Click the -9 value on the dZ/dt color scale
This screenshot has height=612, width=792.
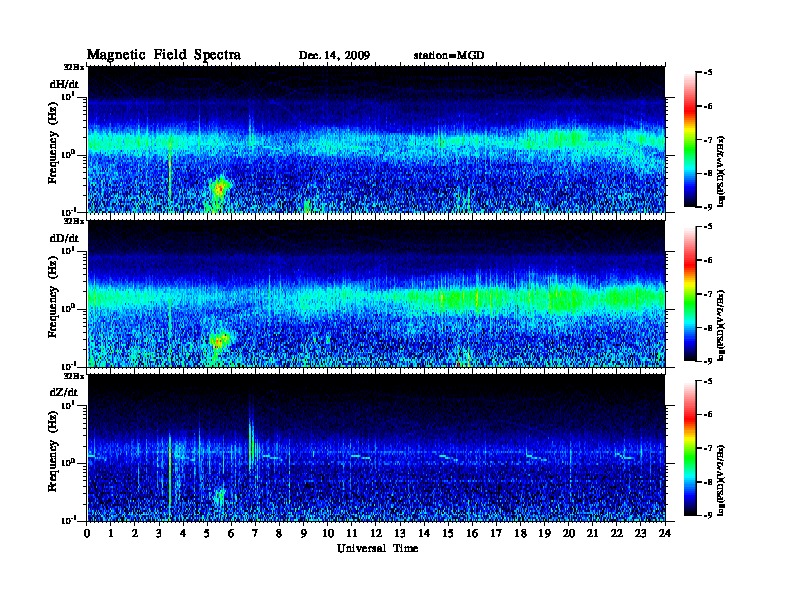click(x=708, y=515)
